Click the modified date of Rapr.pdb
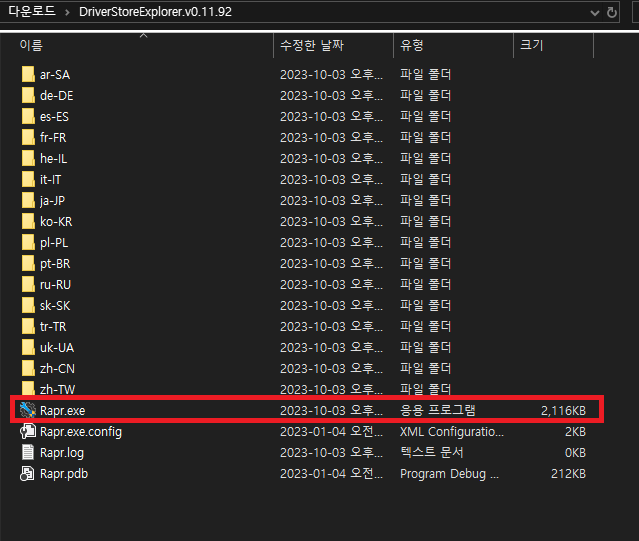Viewport: 639px width, 541px height. pos(331,474)
